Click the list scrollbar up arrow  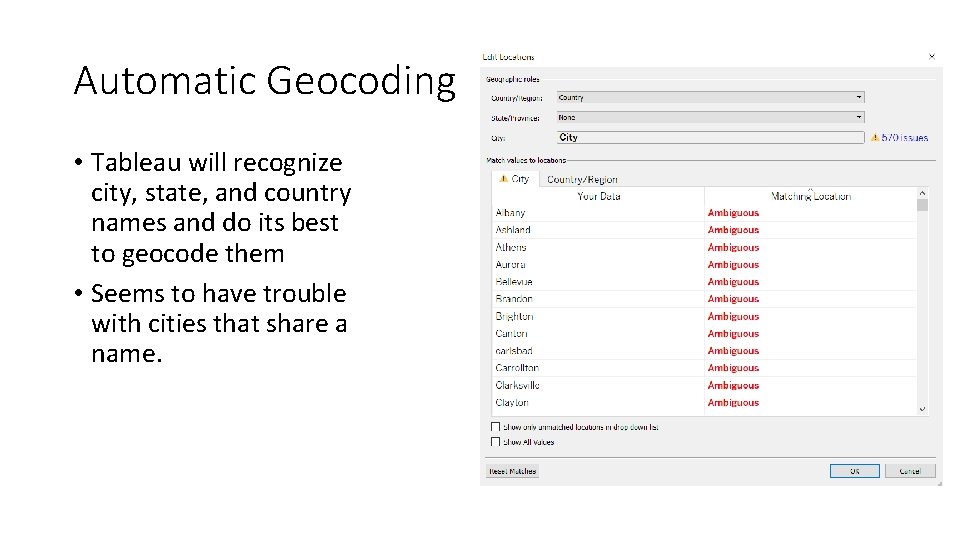922,193
